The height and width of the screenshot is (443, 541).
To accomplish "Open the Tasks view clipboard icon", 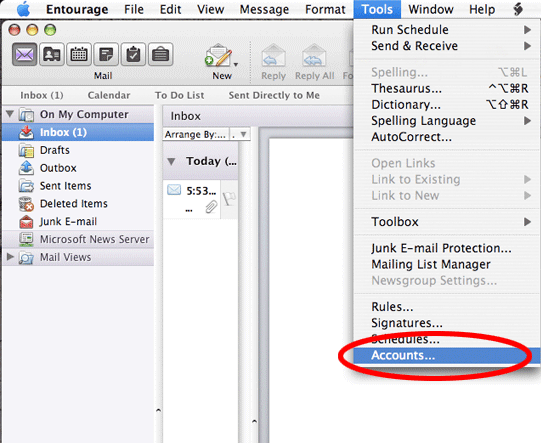I will pos(133,54).
